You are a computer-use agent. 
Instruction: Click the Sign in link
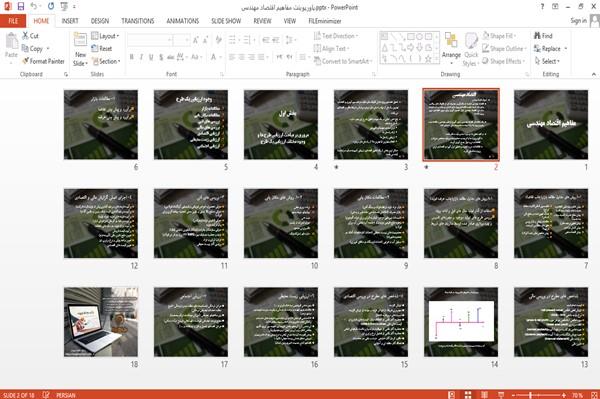pos(578,21)
